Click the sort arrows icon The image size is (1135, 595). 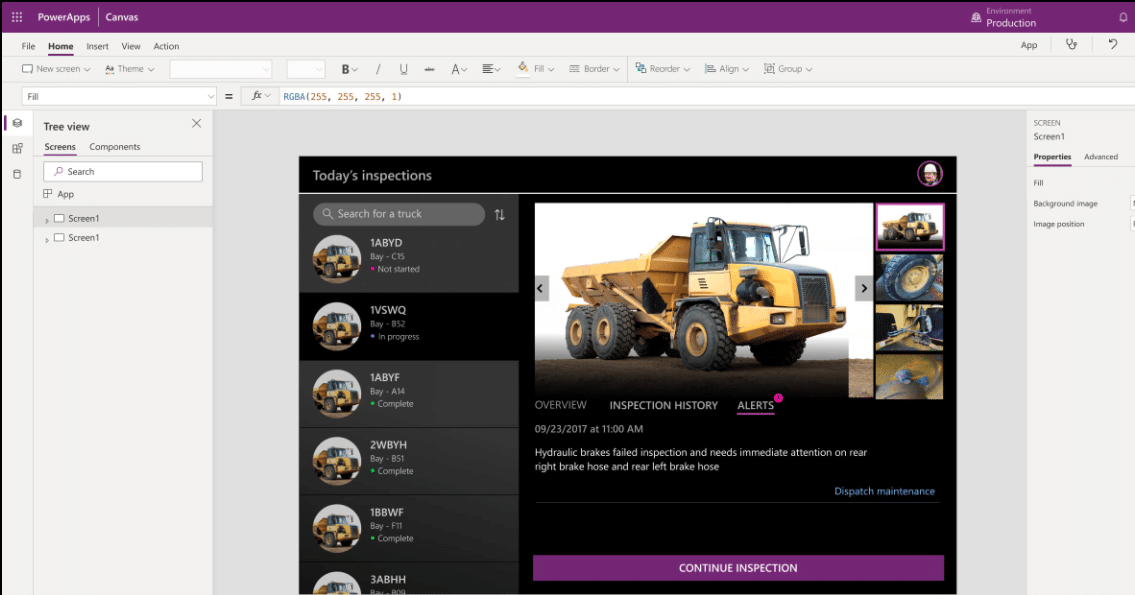[x=499, y=215]
